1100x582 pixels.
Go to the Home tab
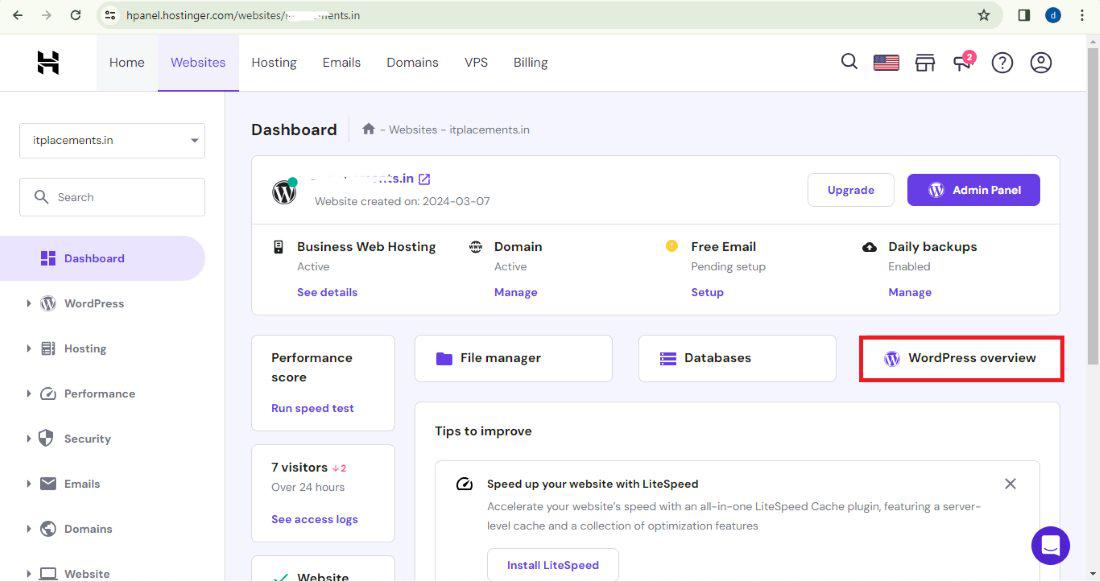(127, 62)
